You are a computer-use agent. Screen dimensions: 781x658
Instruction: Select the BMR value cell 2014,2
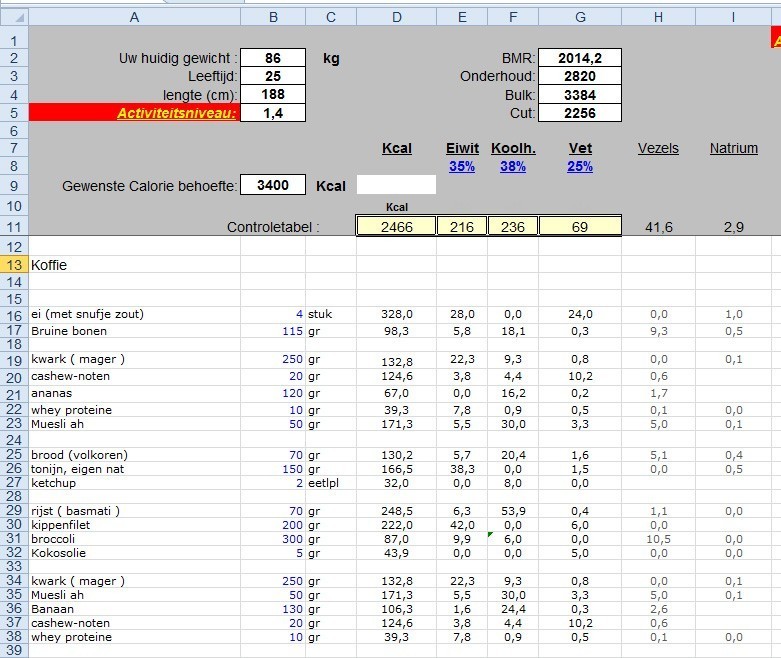[580, 58]
